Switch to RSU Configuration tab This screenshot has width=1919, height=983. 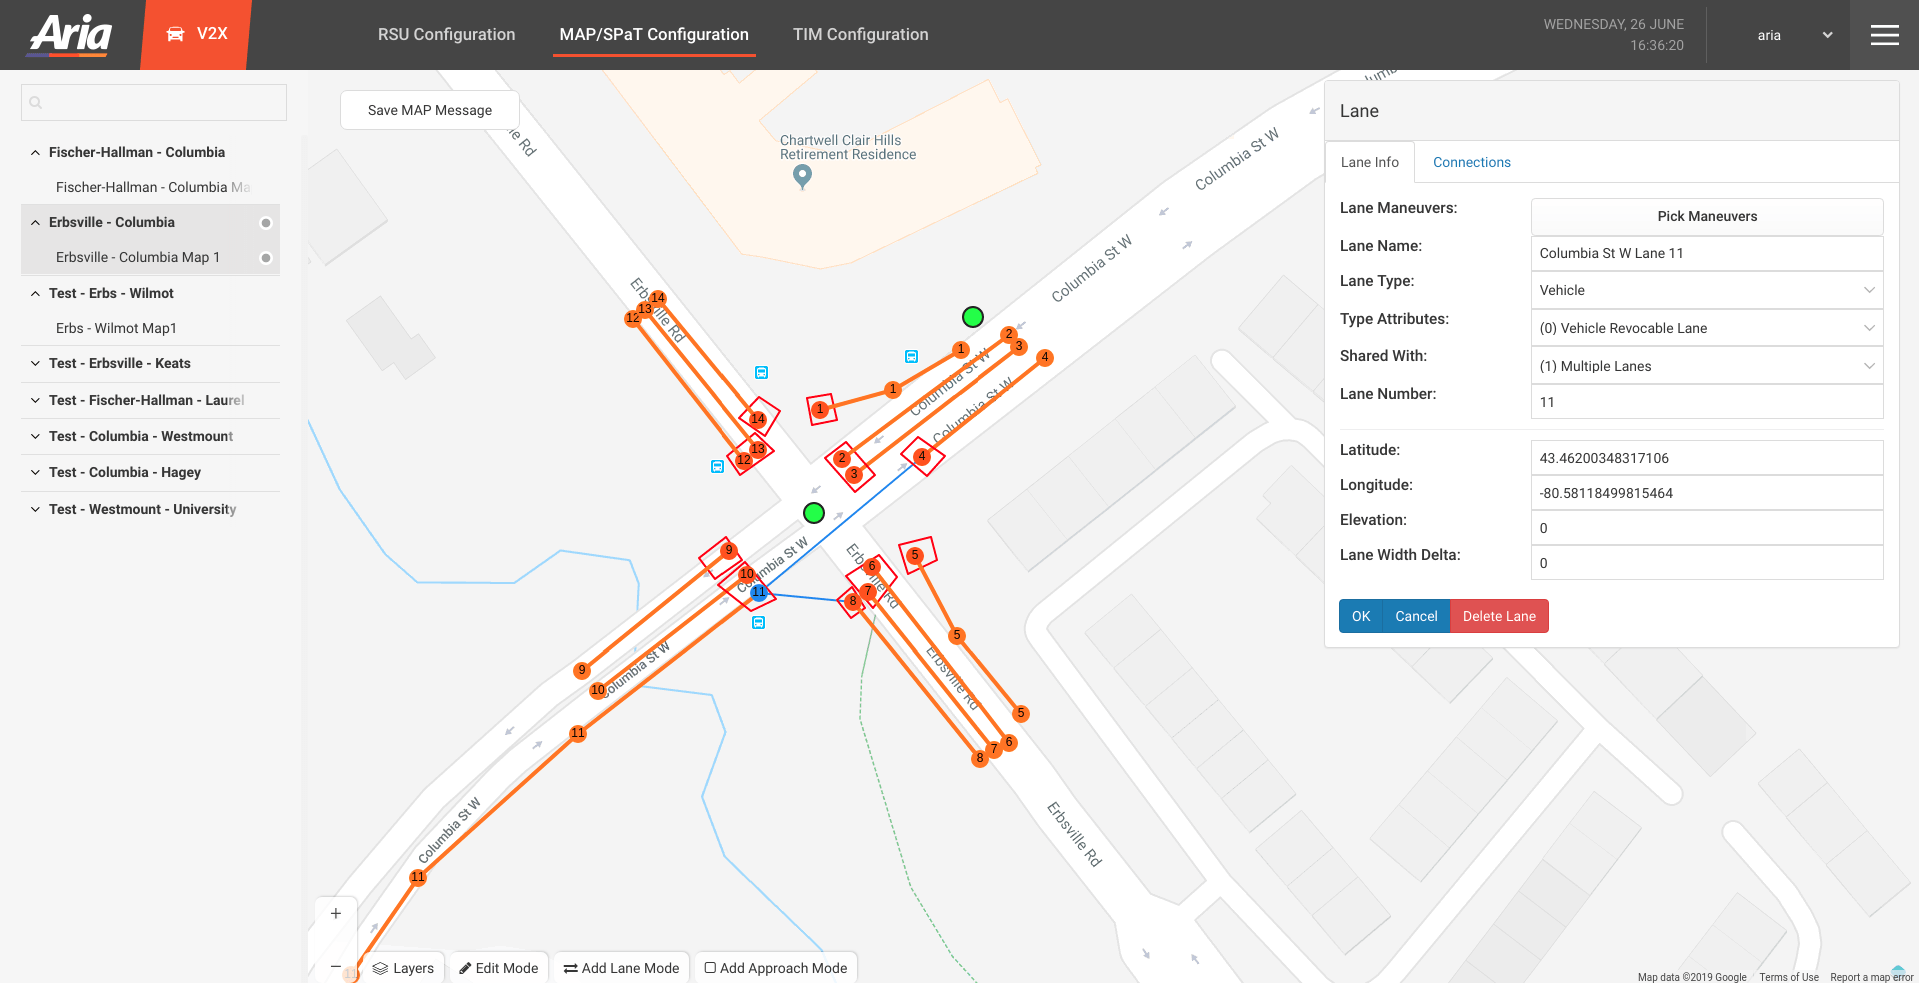coord(446,34)
